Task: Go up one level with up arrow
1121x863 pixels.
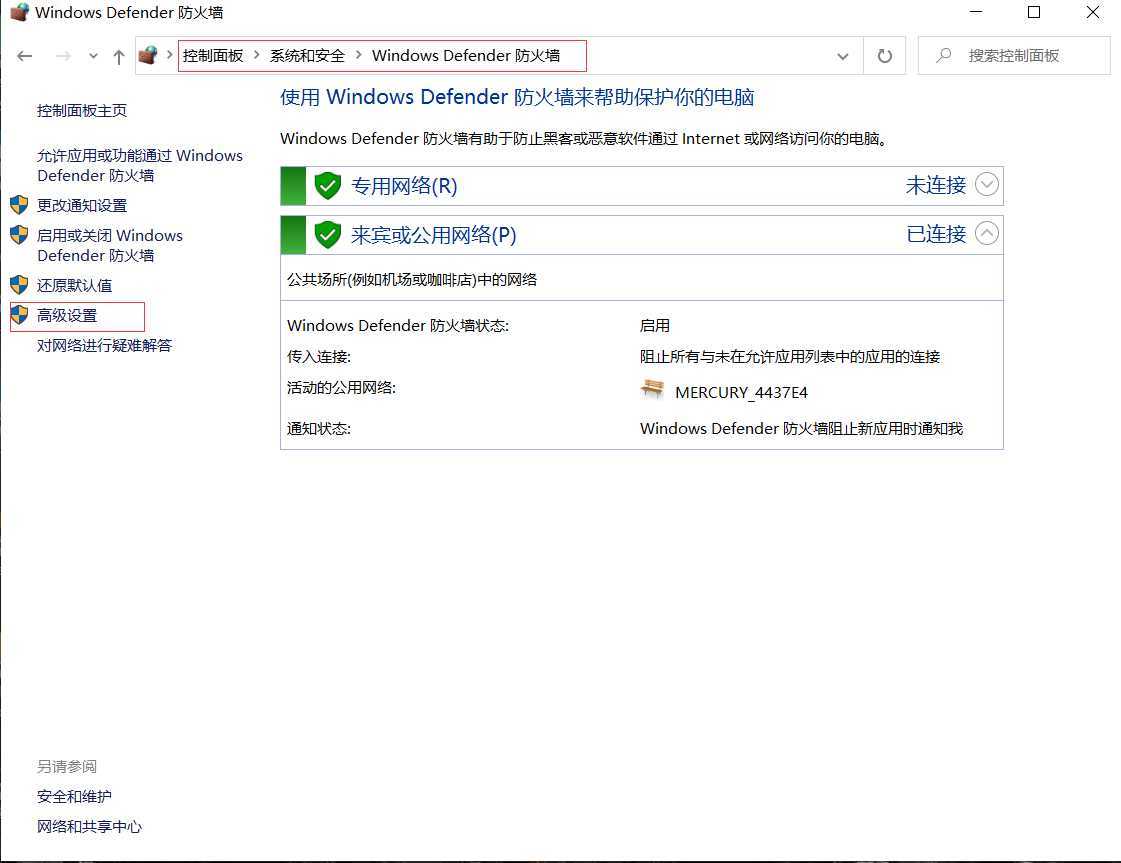Action: click(119, 56)
